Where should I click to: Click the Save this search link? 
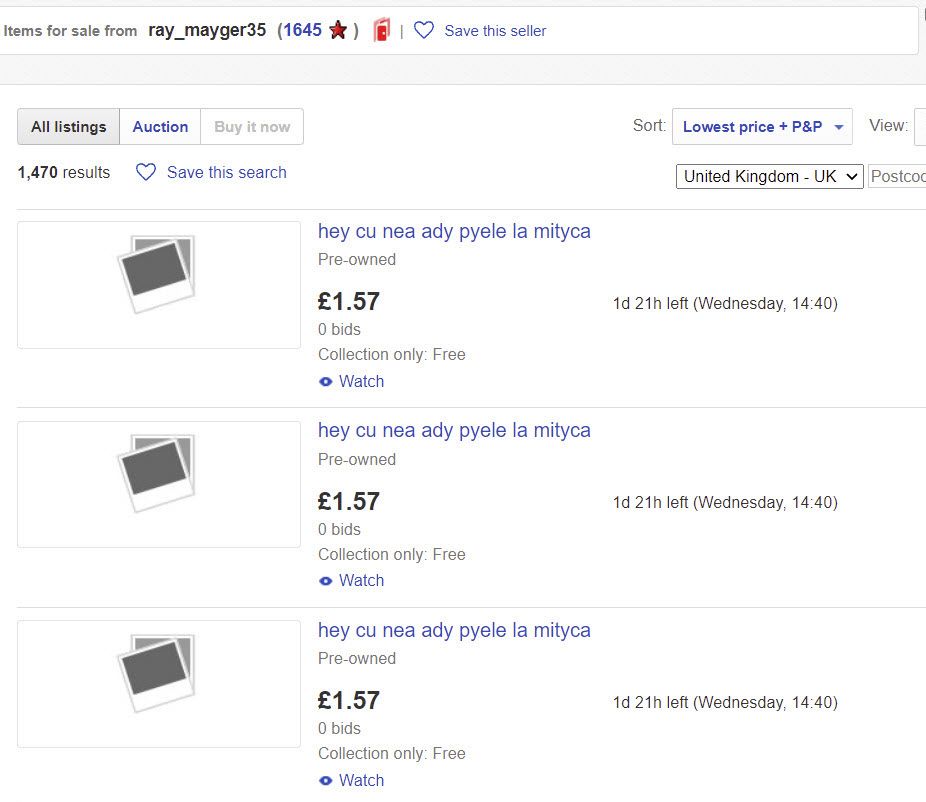227,172
